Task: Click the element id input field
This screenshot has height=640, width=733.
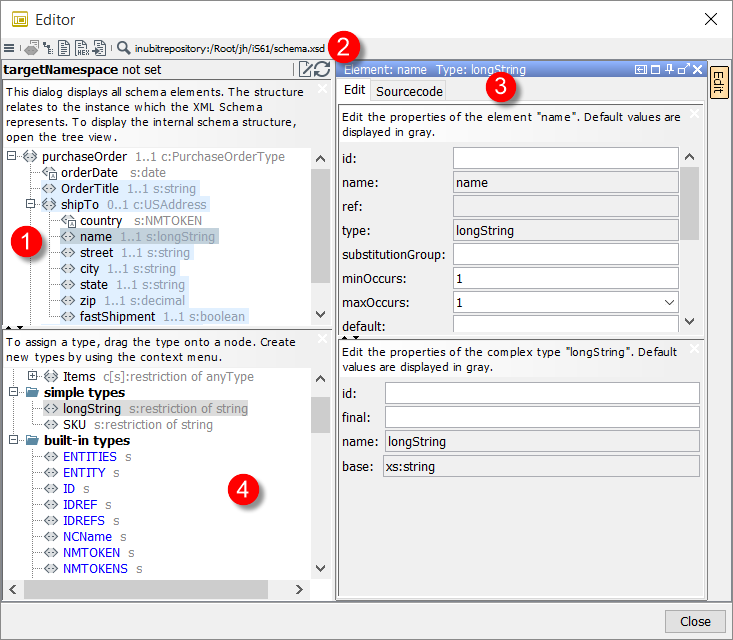Action: click(565, 158)
